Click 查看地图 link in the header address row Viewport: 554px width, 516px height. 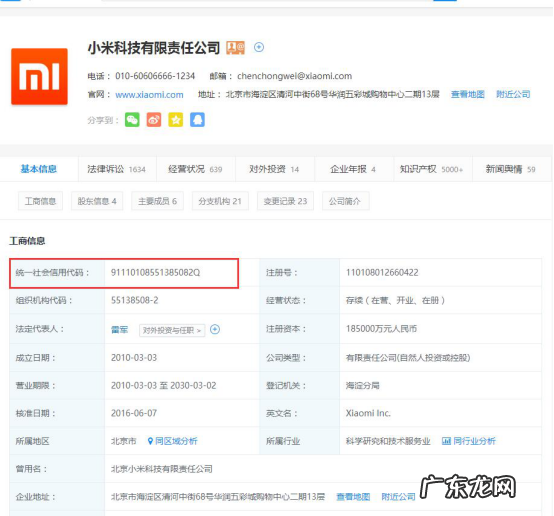[x=468, y=94]
